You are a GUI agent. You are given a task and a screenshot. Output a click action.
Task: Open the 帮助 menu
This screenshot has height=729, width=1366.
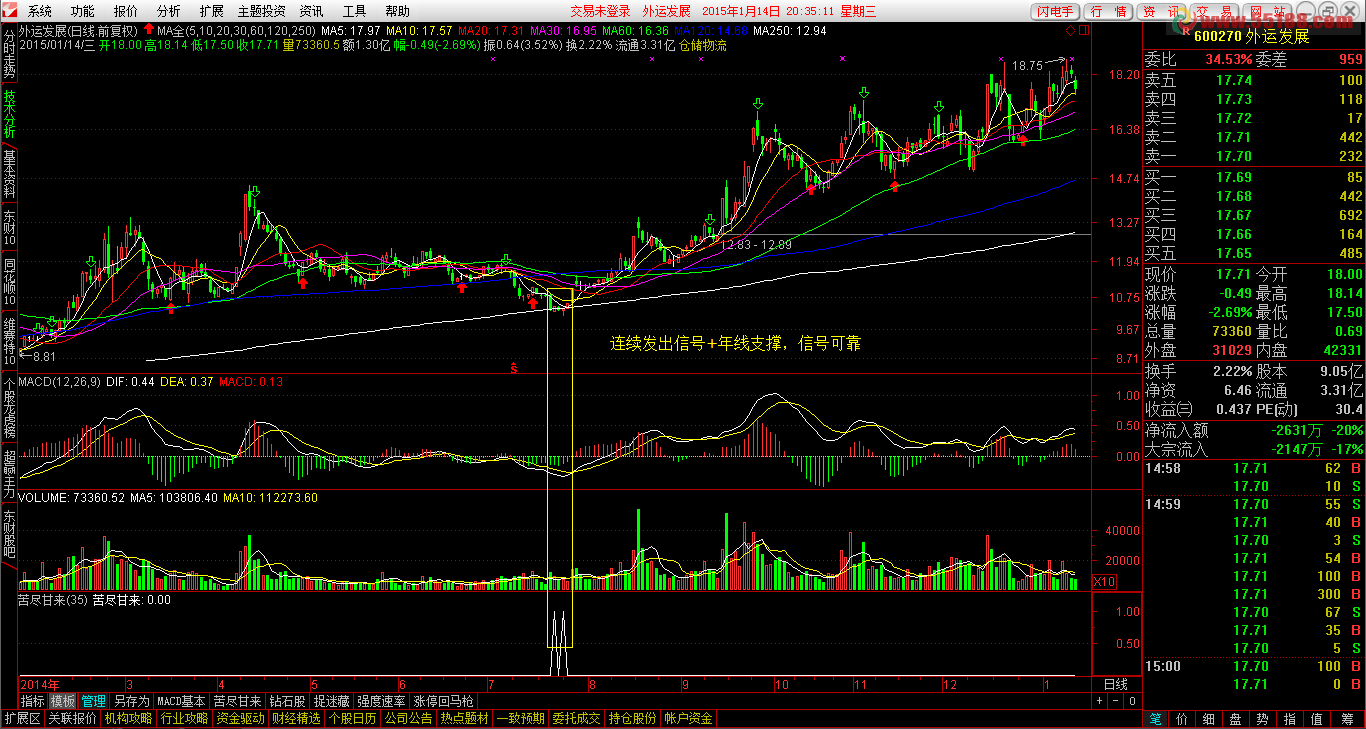point(397,12)
